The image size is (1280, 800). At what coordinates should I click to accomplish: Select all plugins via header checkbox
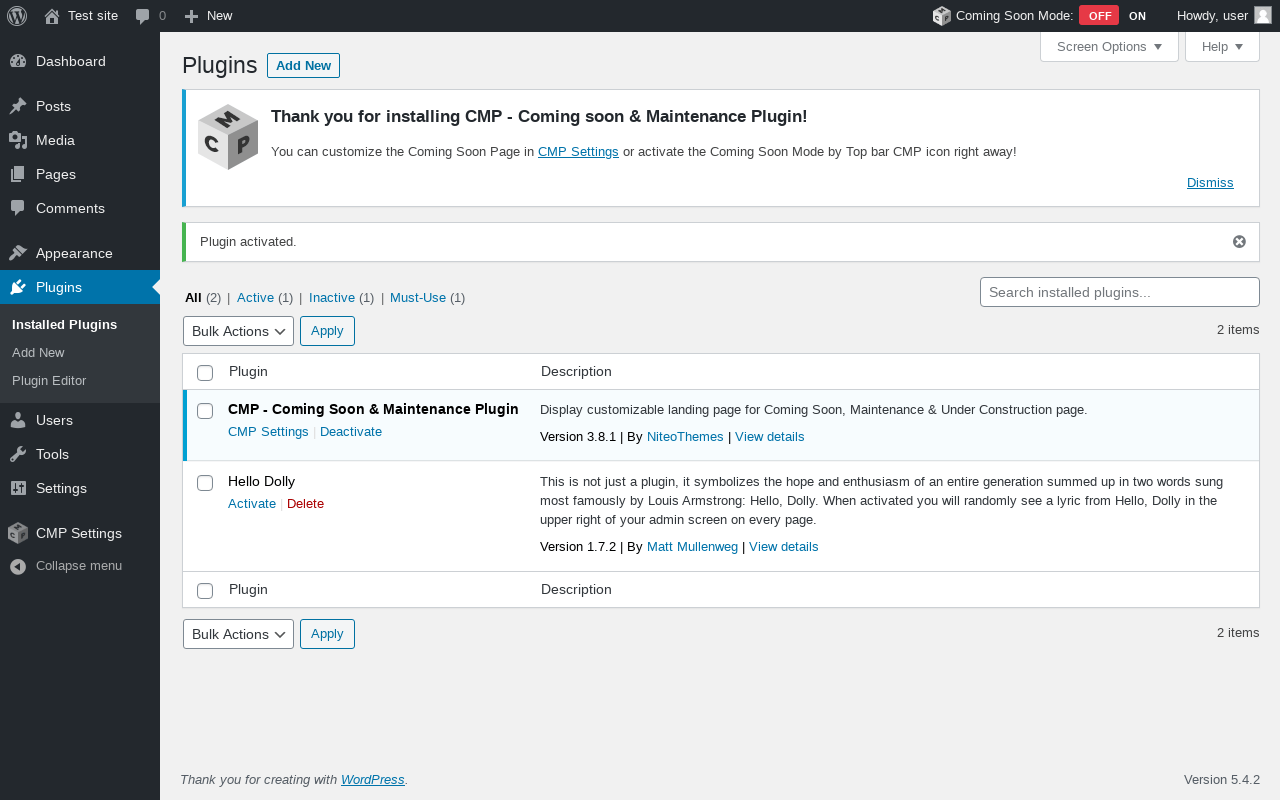(x=205, y=373)
